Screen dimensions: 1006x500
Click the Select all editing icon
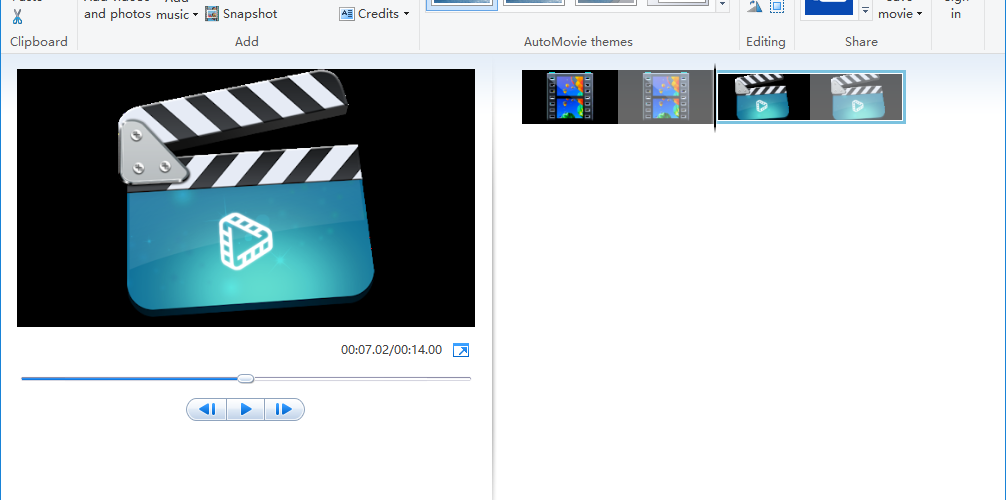(777, 7)
